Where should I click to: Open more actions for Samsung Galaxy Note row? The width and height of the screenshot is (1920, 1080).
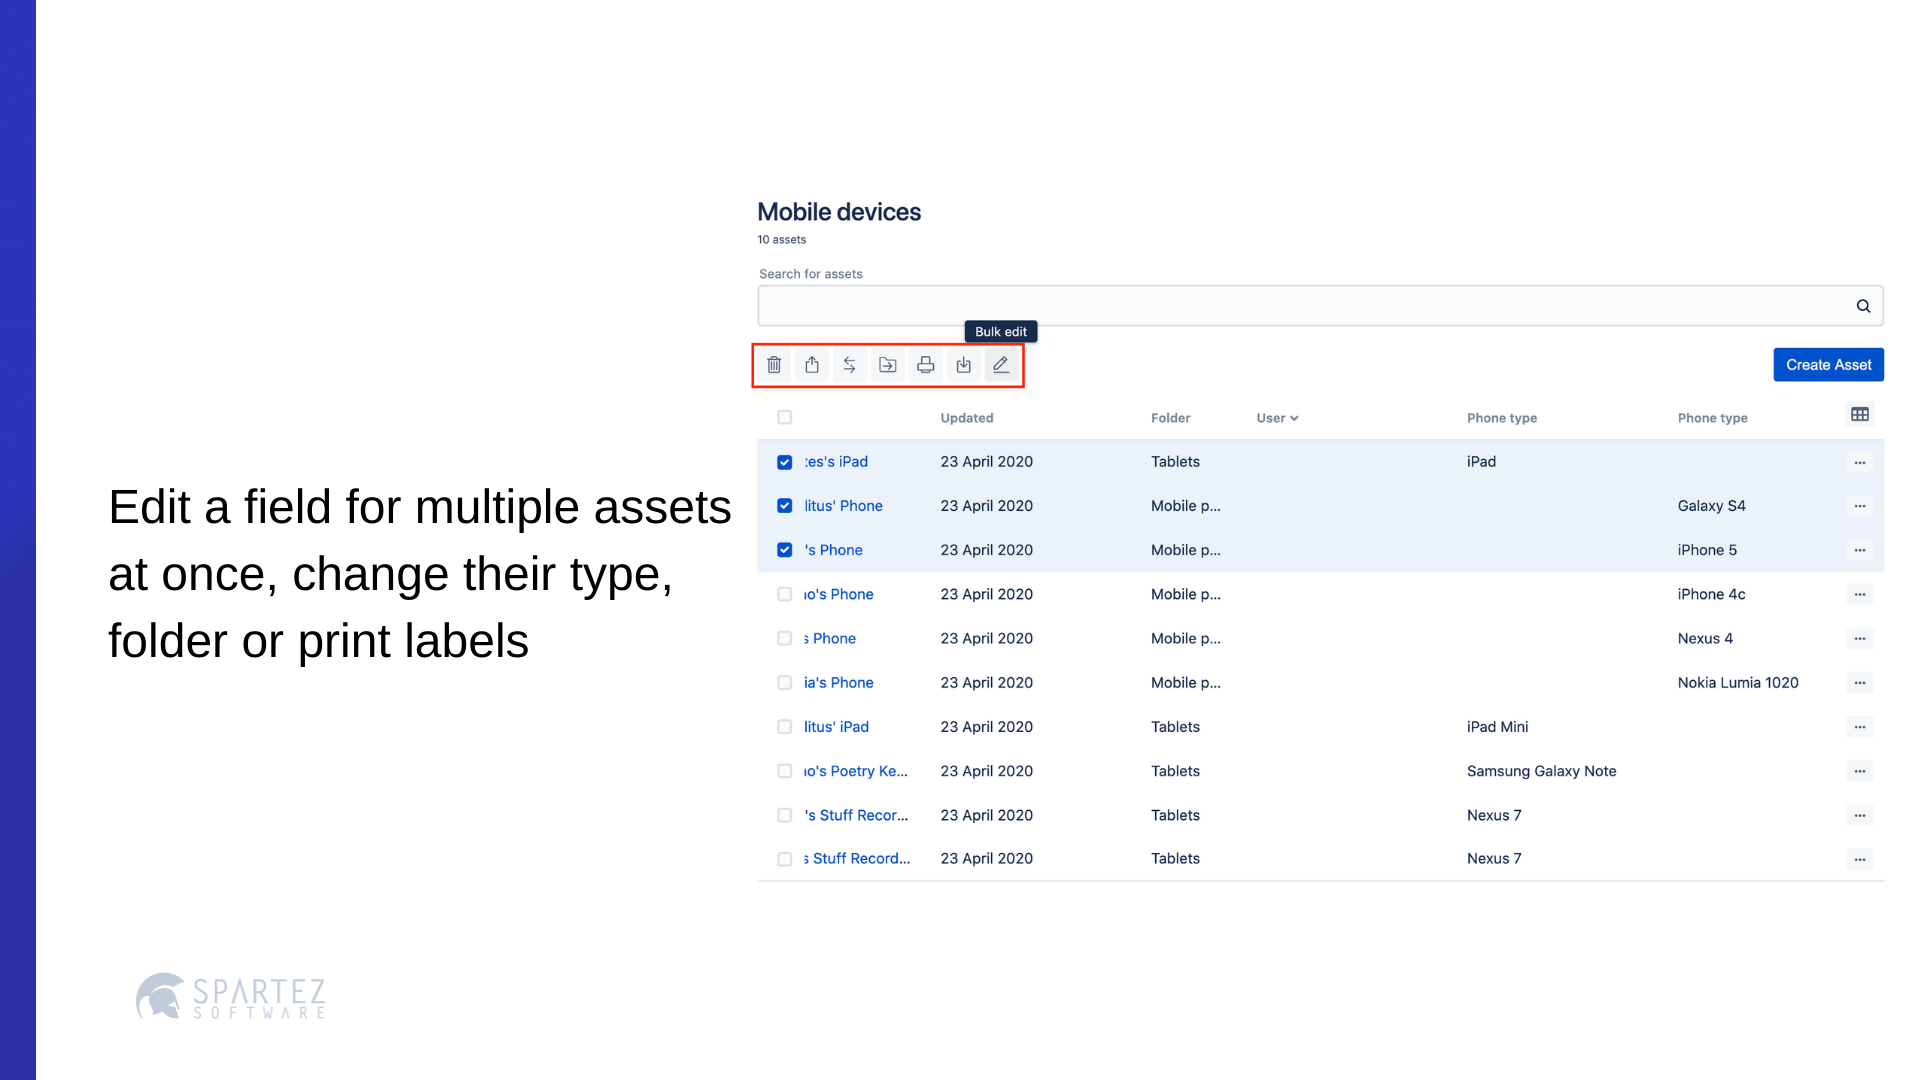1859,771
